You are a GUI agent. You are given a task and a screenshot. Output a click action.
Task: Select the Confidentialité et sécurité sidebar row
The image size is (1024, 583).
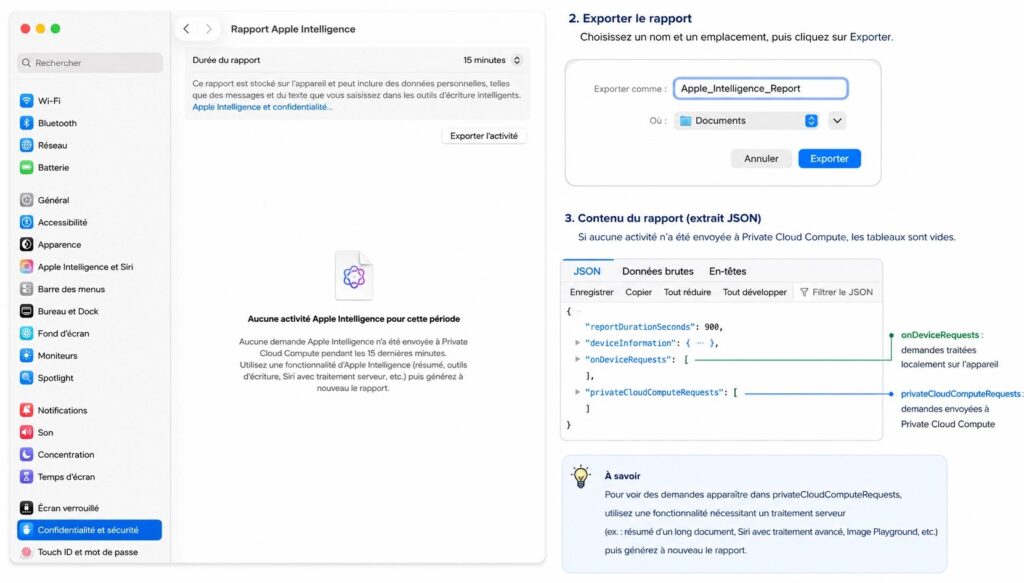(89, 529)
